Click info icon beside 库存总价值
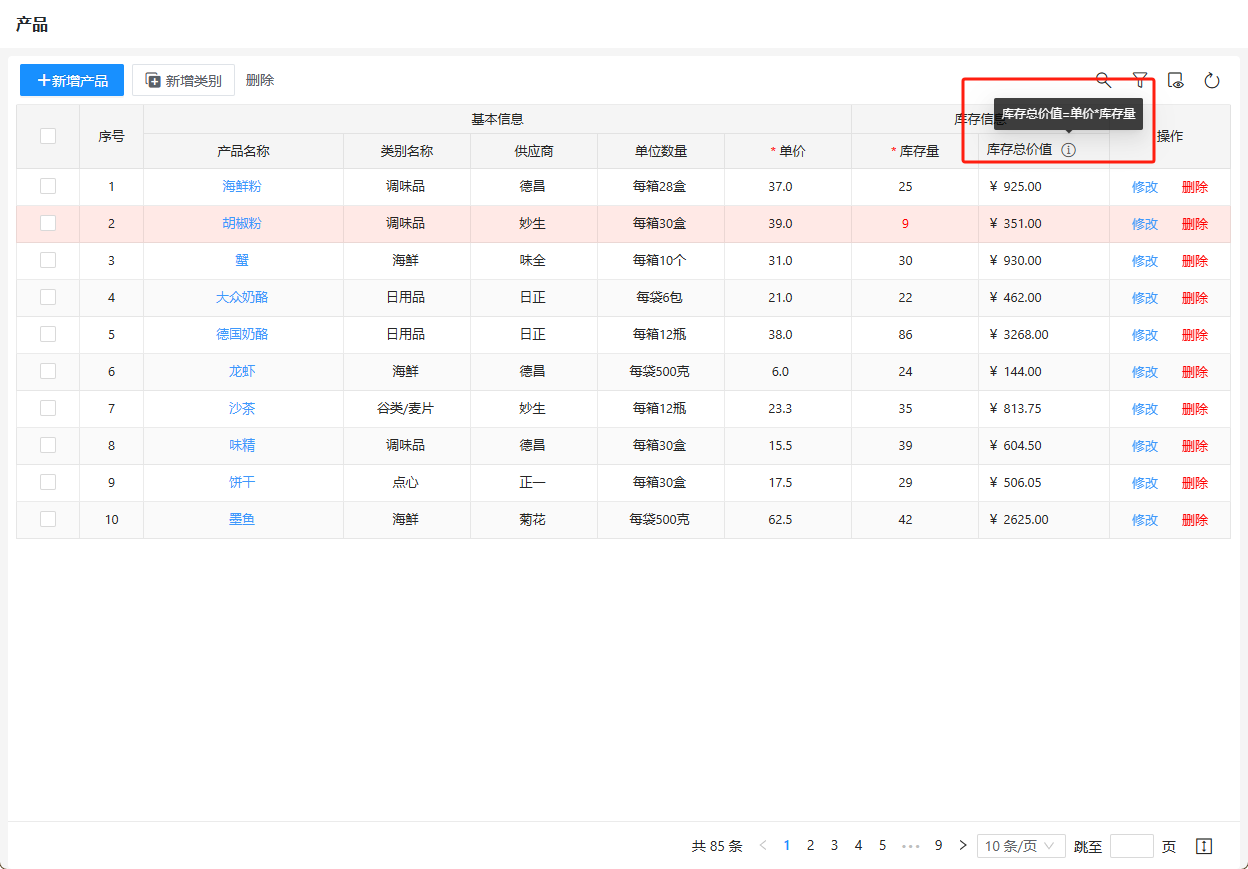This screenshot has height=869, width=1248. [1068, 150]
